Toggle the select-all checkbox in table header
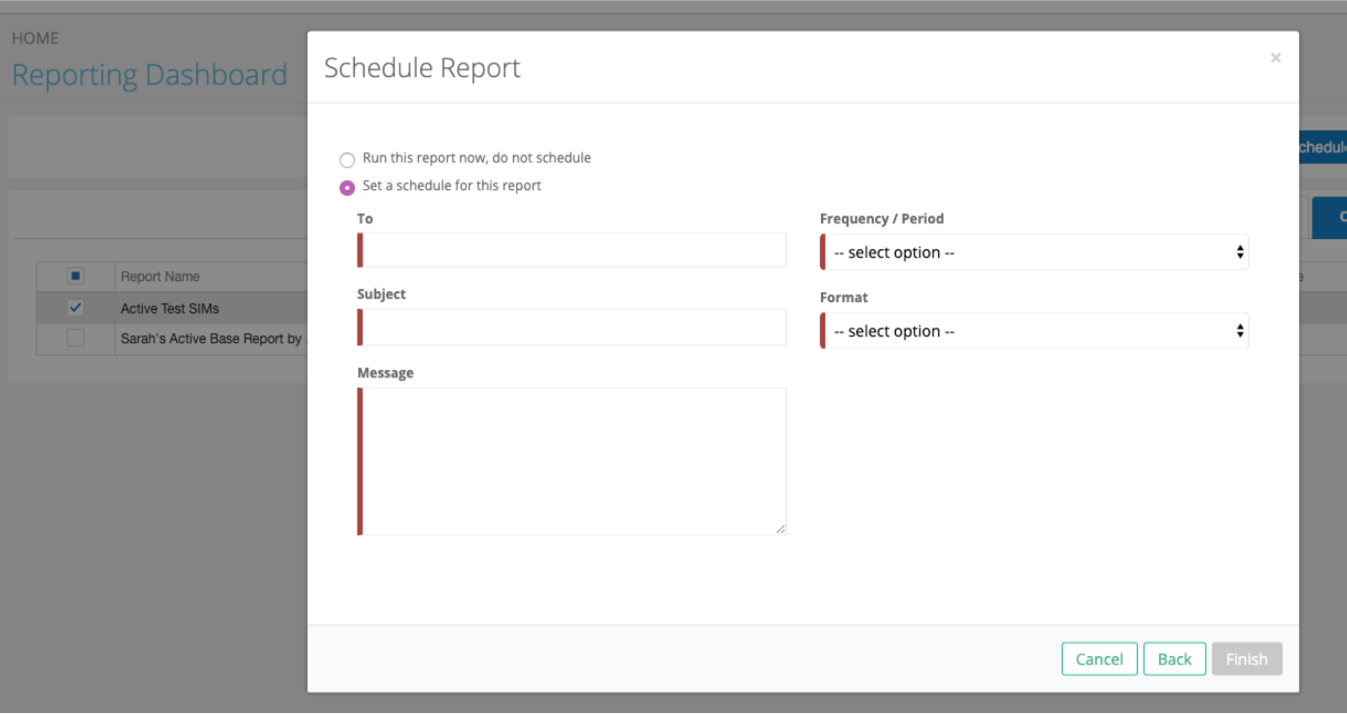This screenshot has height=714, width=1347. tap(75, 276)
